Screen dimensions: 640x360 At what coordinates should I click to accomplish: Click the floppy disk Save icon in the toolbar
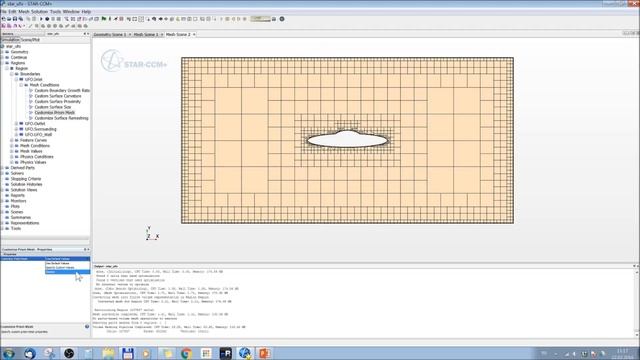pyautogui.click(x=15, y=19)
